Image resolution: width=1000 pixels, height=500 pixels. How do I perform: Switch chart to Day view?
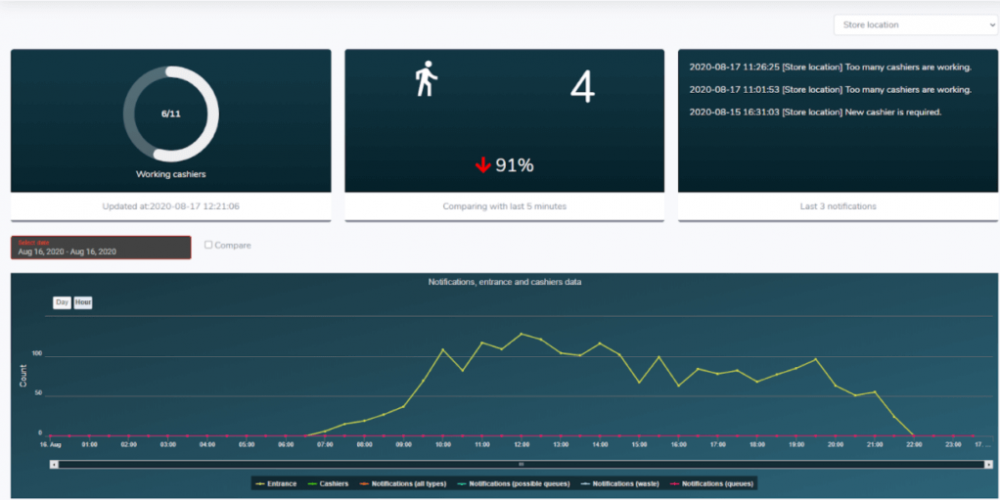coord(62,303)
